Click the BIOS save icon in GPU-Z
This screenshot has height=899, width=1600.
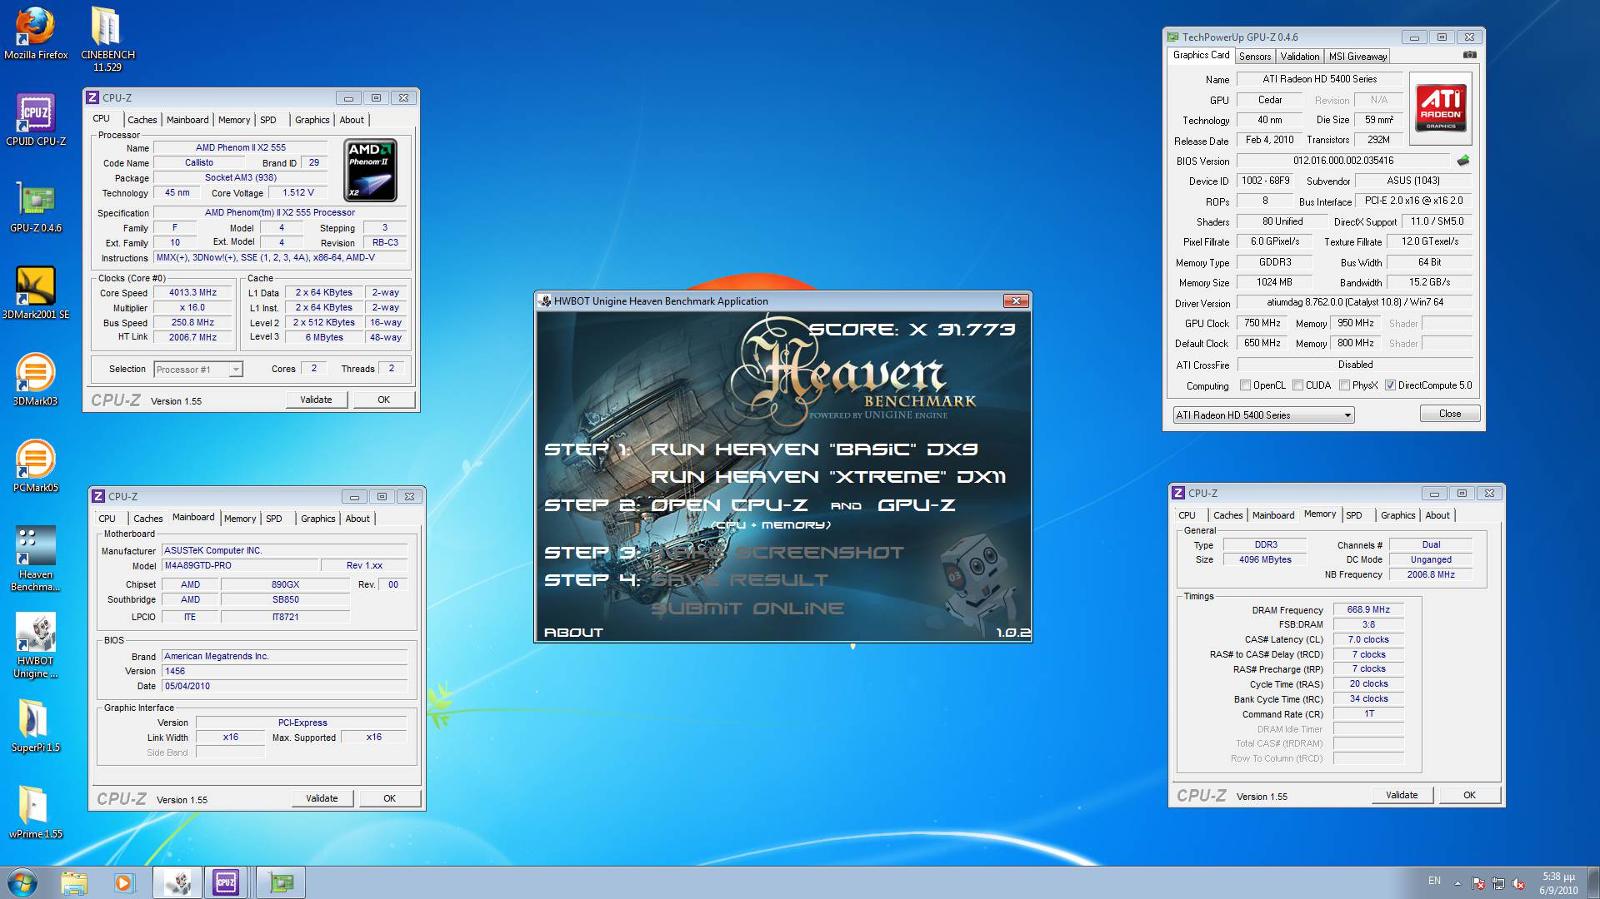(1463, 160)
